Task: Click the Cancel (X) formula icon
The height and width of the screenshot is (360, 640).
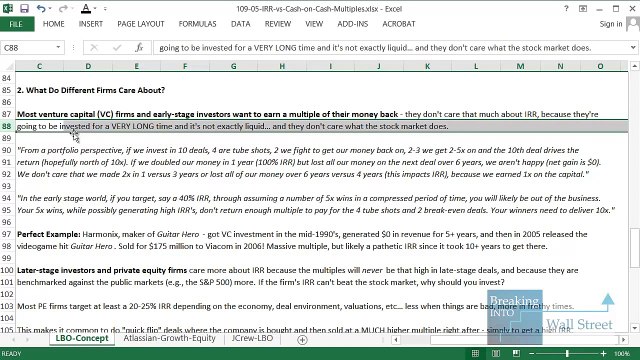Action: [x=94, y=48]
